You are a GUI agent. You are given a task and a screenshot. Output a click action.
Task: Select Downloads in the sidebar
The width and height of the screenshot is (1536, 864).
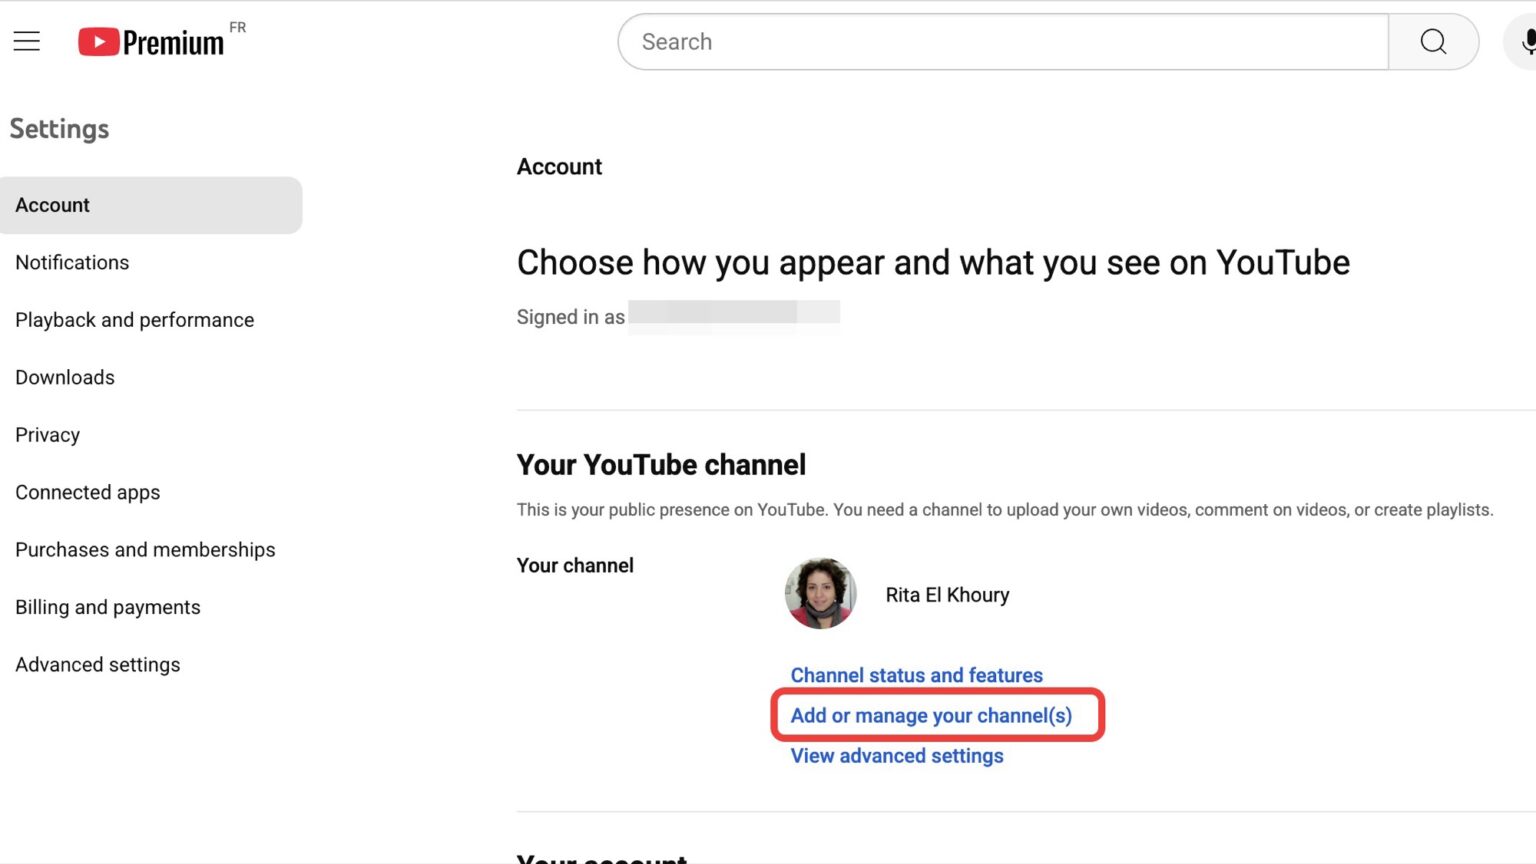pos(64,377)
